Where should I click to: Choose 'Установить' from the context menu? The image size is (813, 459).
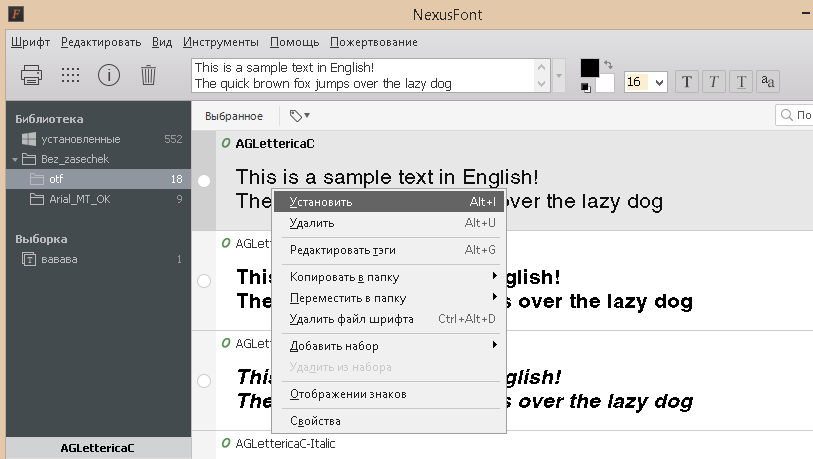point(321,202)
